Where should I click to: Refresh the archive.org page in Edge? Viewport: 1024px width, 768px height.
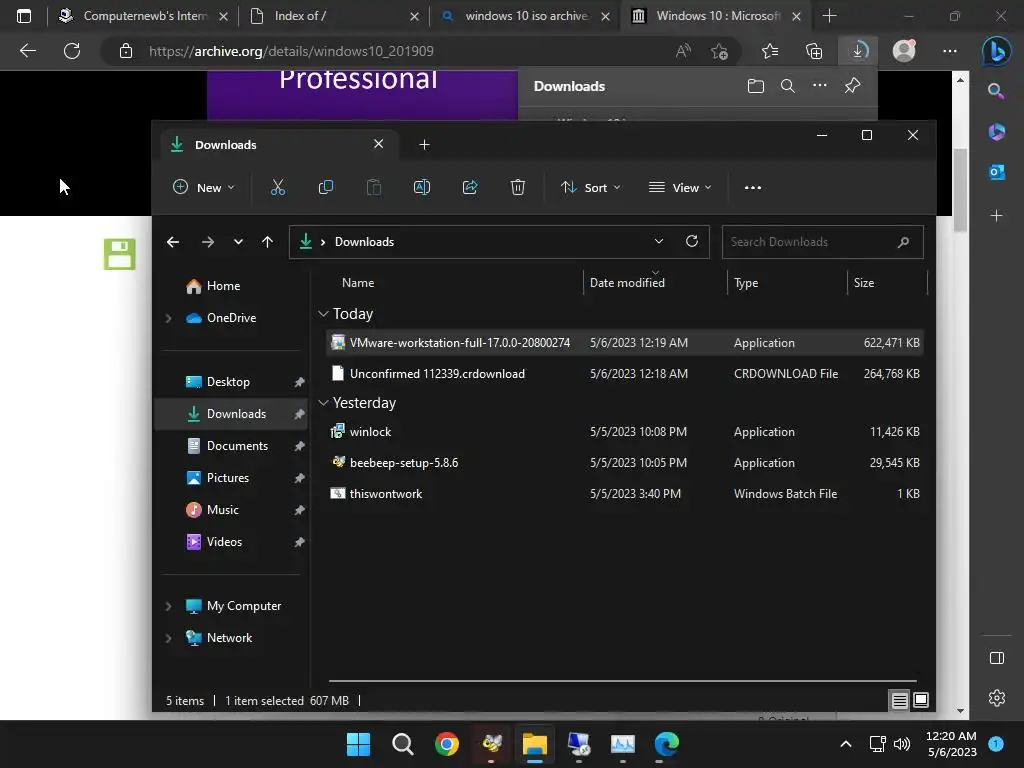72,51
